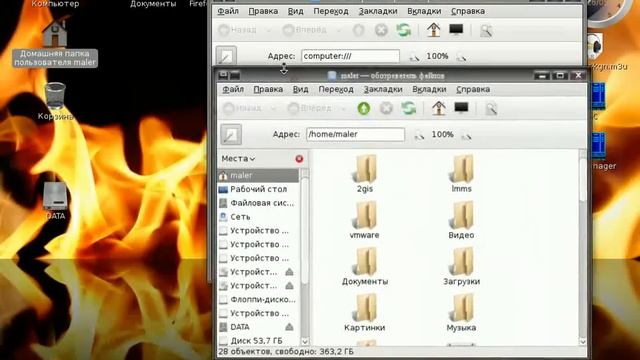Open the Видео folder
This screenshot has width=640, height=360.
[x=462, y=220]
